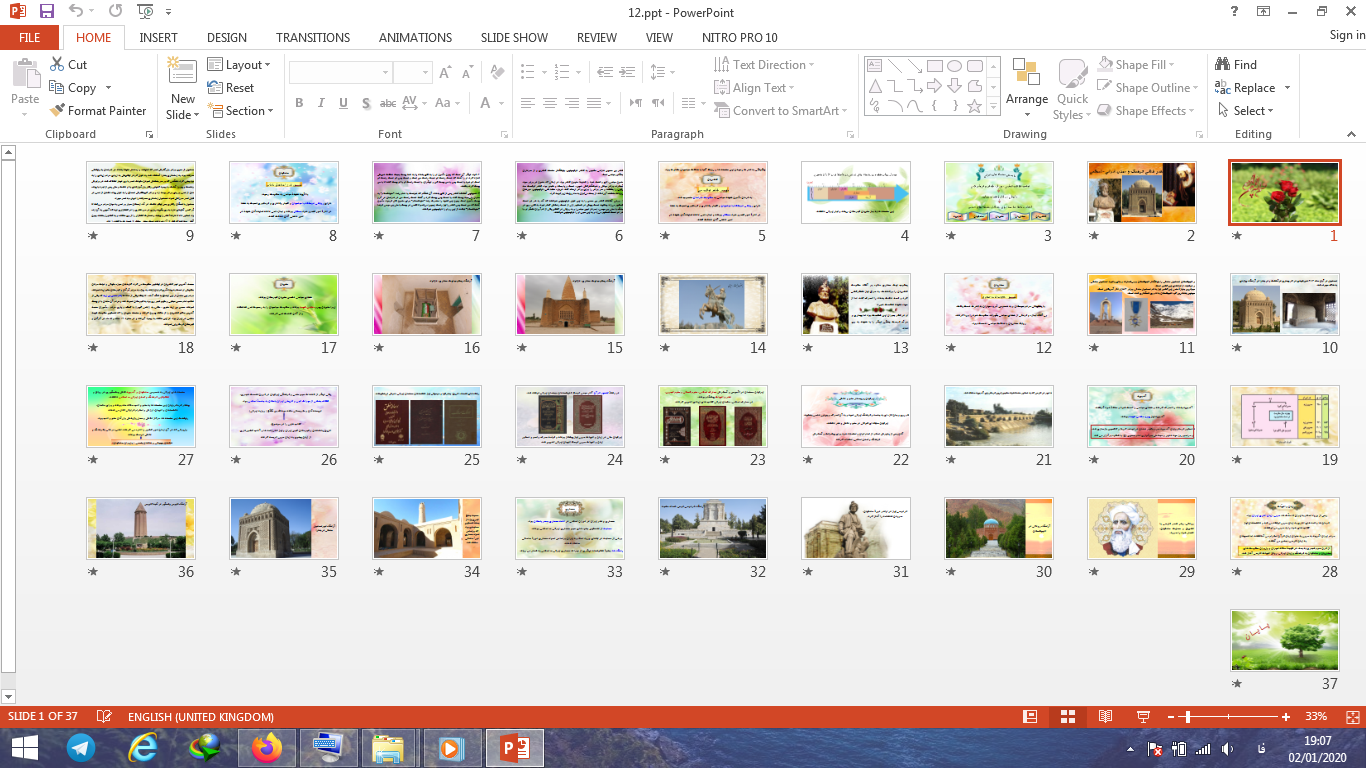Open the TRANSITIONS ribbon tab
The image size is (1366, 768).
pos(313,37)
